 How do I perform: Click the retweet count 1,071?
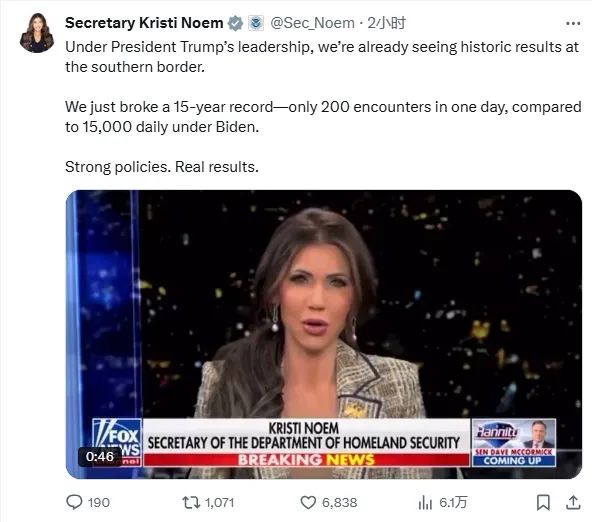click(220, 503)
